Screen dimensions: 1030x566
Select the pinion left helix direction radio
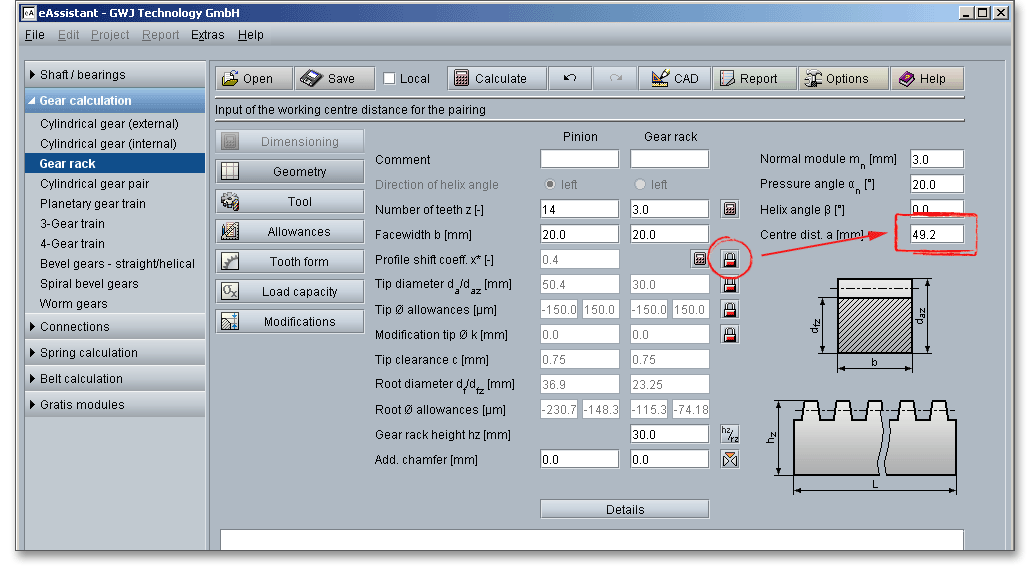coord(549,185)
